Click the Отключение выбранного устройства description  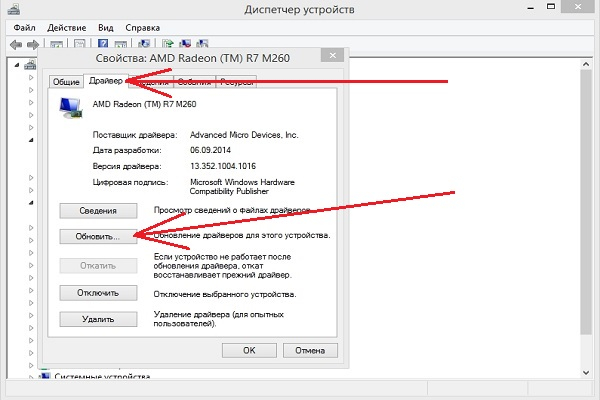(225, 294)
